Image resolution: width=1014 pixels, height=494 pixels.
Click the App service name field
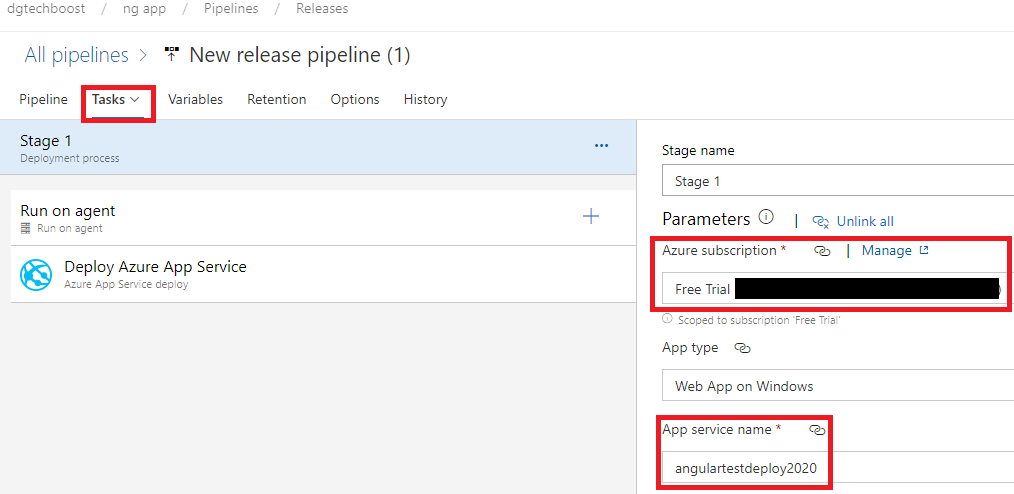point(744,468)
